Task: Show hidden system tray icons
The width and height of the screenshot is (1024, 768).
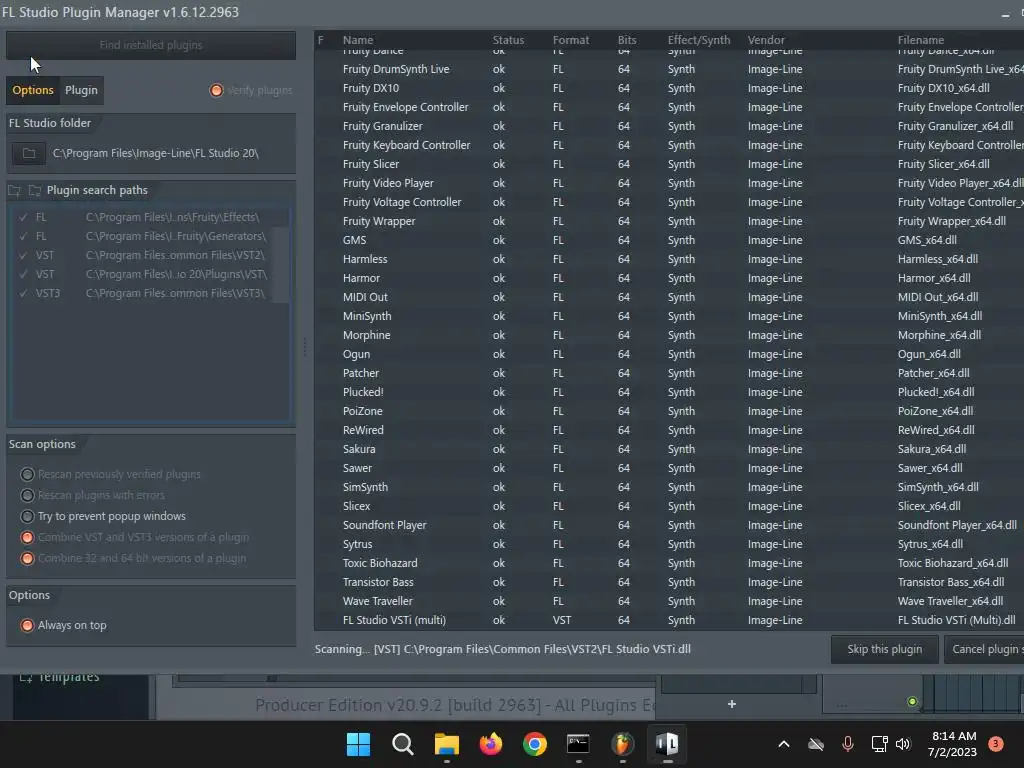Action: coord(784,744)
